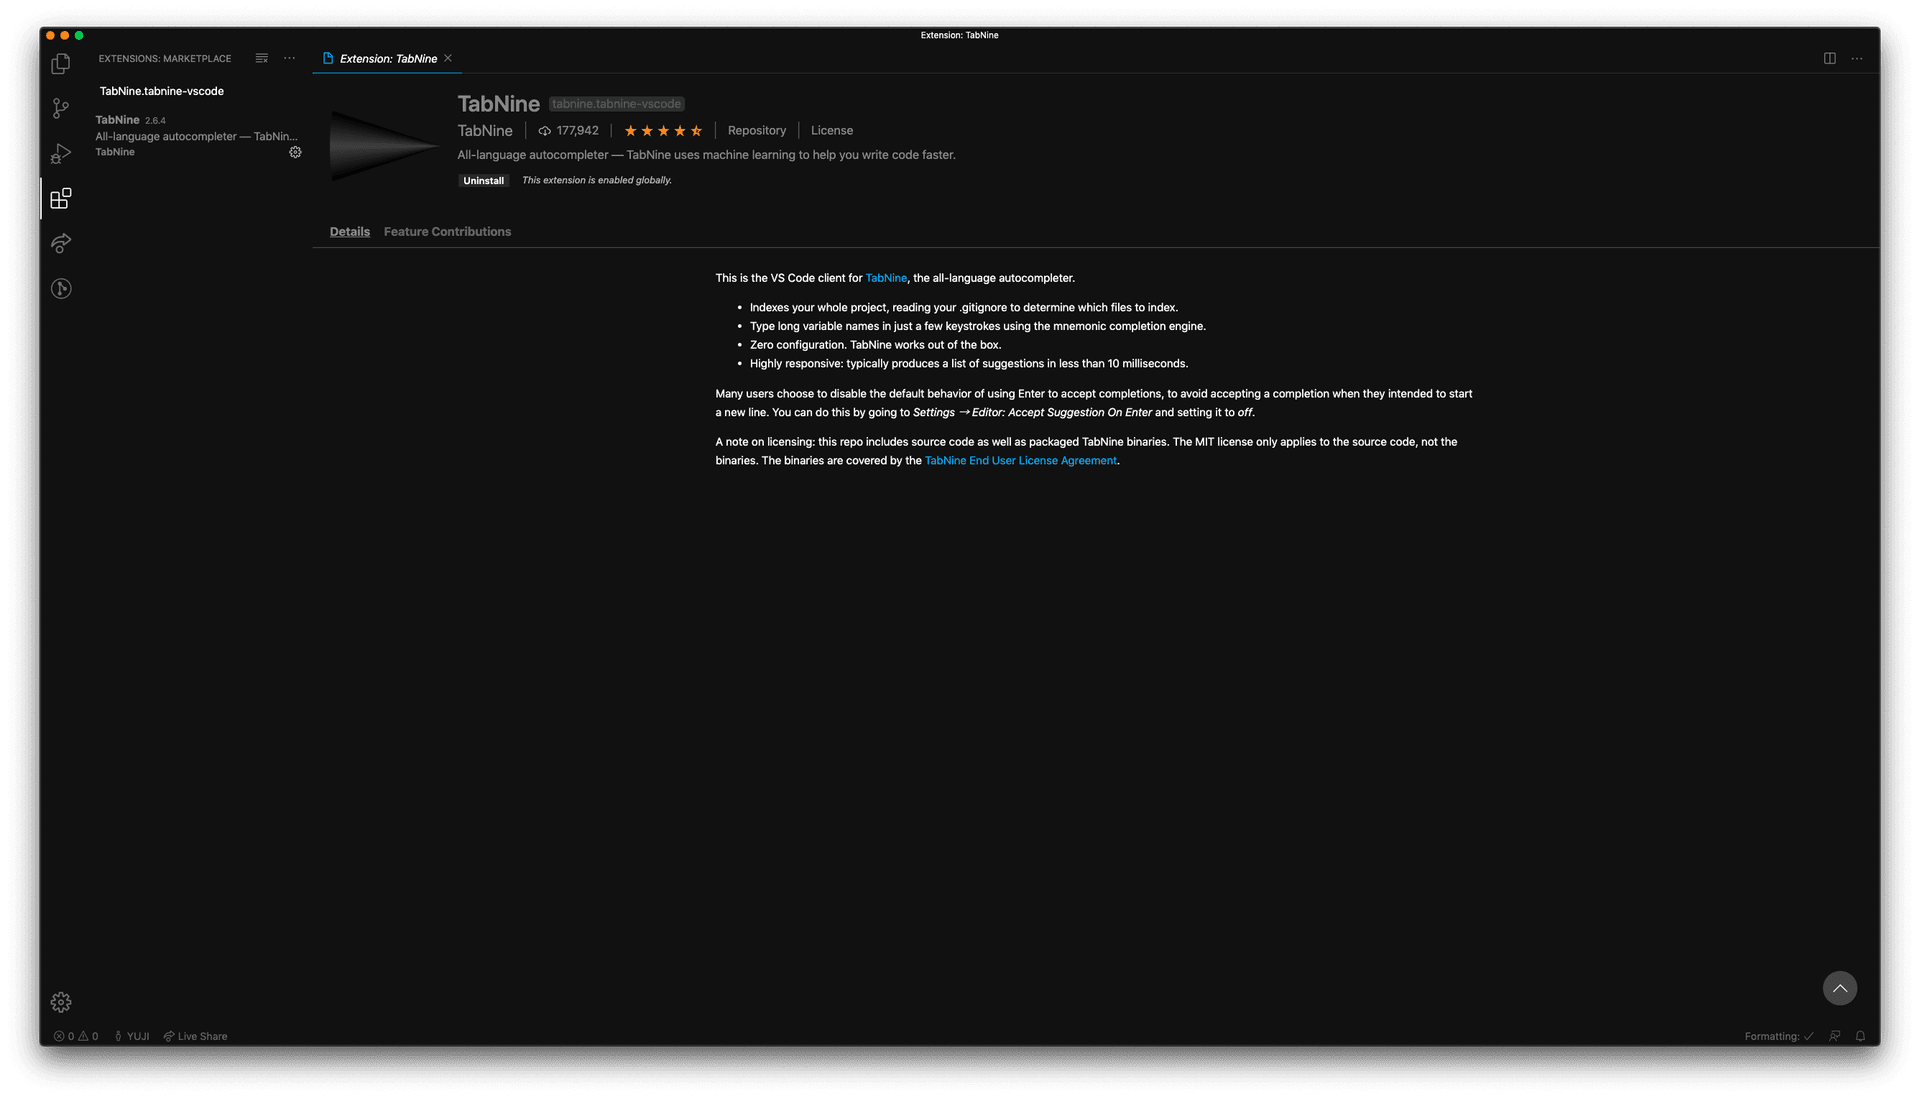
Task: Split the editor to the right
Action: click(x=1829, y=58)
